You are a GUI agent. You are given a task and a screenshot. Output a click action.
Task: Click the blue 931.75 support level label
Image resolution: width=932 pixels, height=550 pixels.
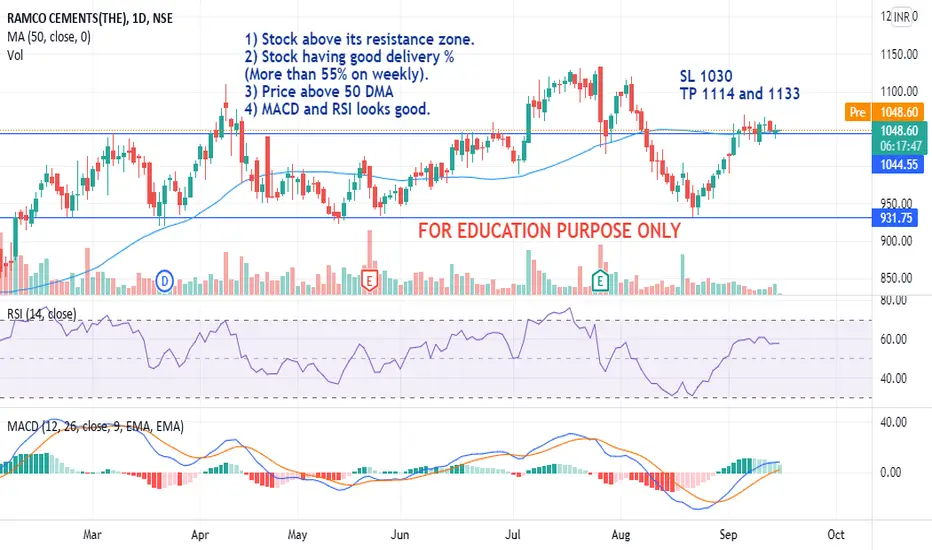point(895,218)
